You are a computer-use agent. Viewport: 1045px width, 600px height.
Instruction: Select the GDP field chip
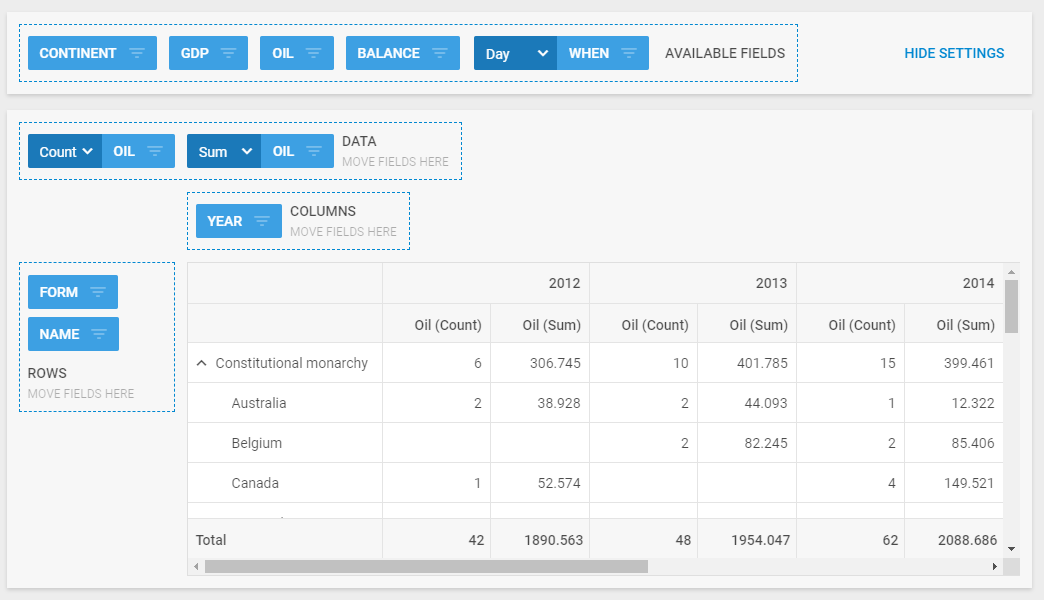pos(209,53)
